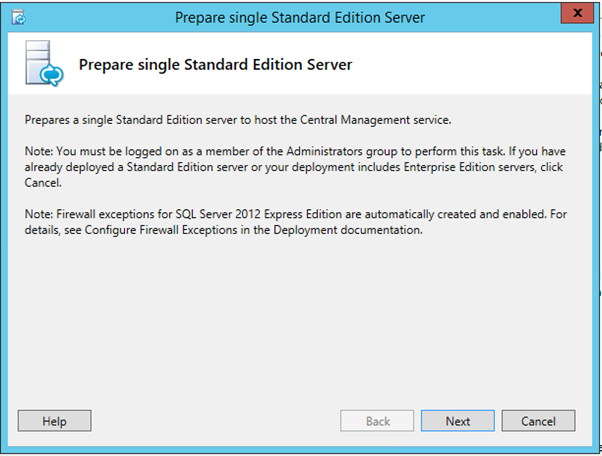Click the wizard icon in the title bar
This screenshot has height=456, width=602.
18,18
